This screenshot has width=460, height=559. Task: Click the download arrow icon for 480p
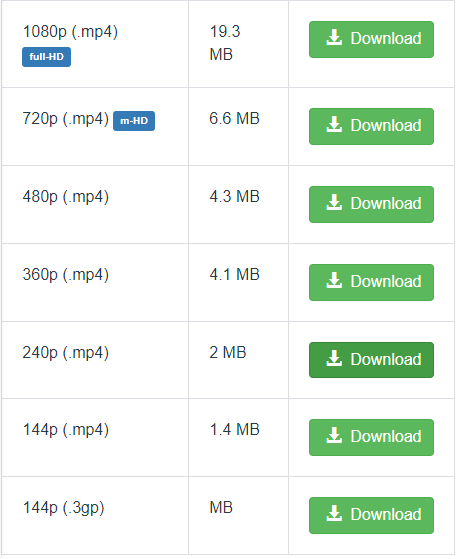click(334, 203)
